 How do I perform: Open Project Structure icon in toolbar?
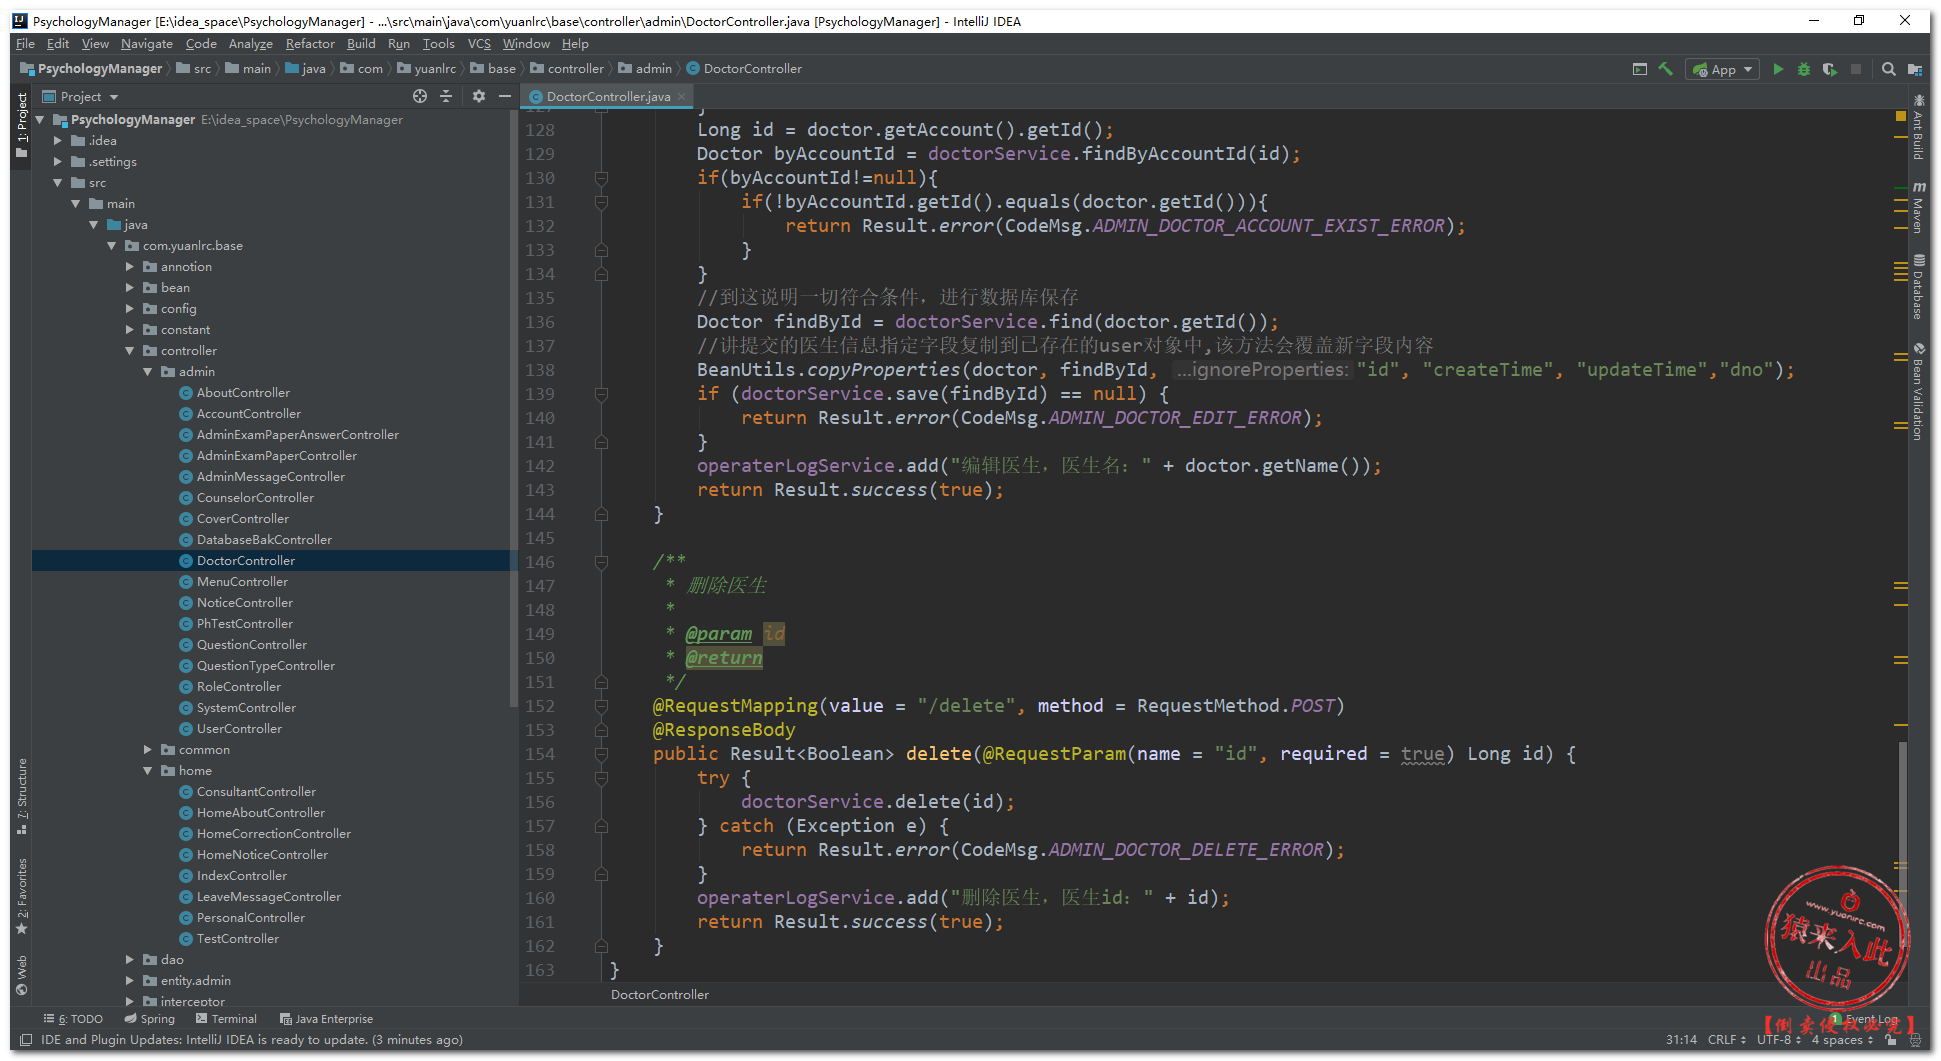[1914, 69]
